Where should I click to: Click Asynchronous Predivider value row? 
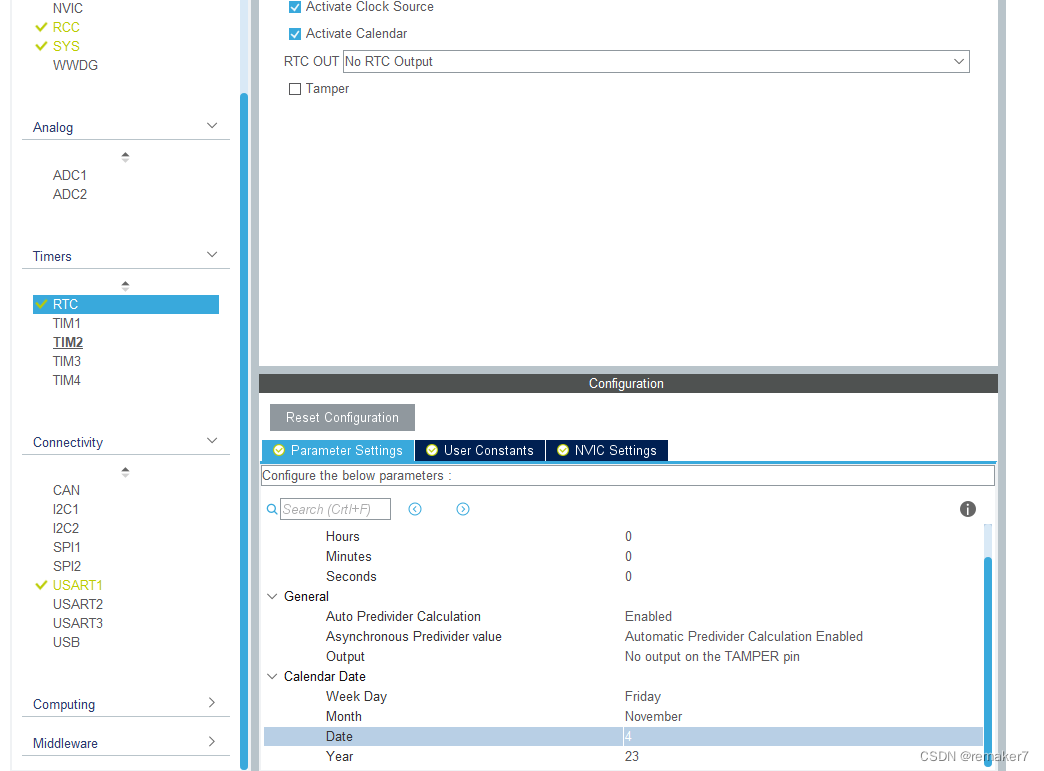(x=623, y=637)
